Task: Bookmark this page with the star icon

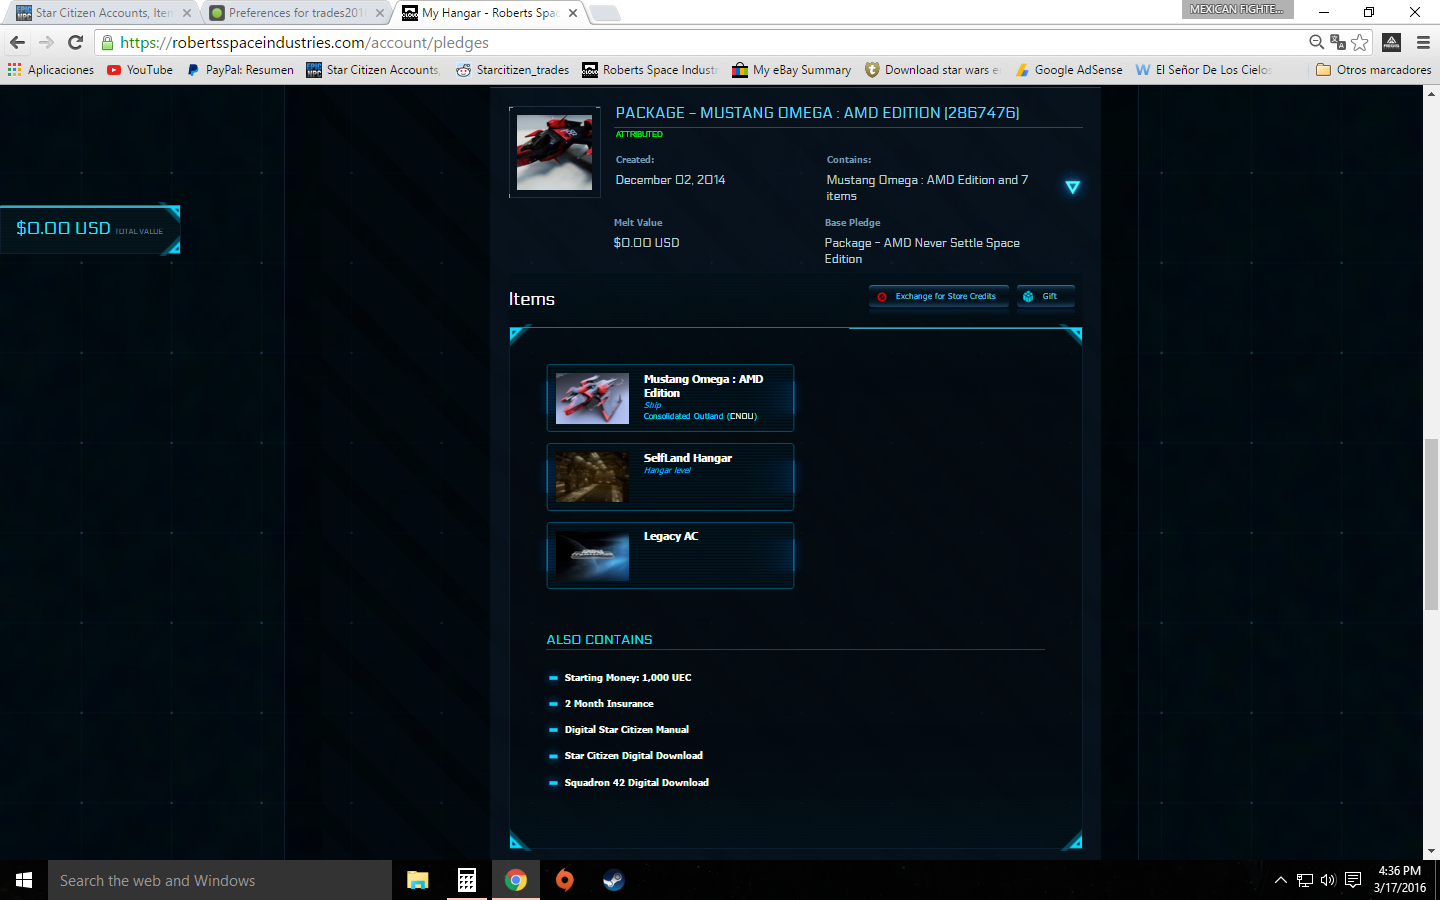Action: pos(1360,42)
